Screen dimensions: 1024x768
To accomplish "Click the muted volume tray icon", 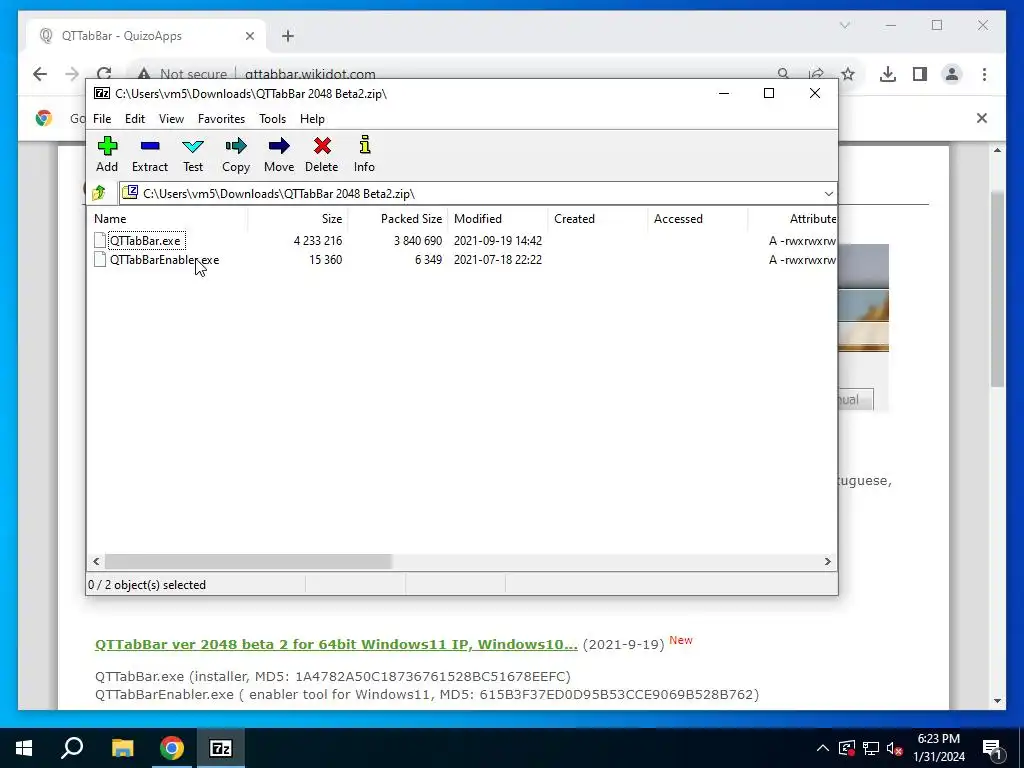I will [x=895, y=748].
